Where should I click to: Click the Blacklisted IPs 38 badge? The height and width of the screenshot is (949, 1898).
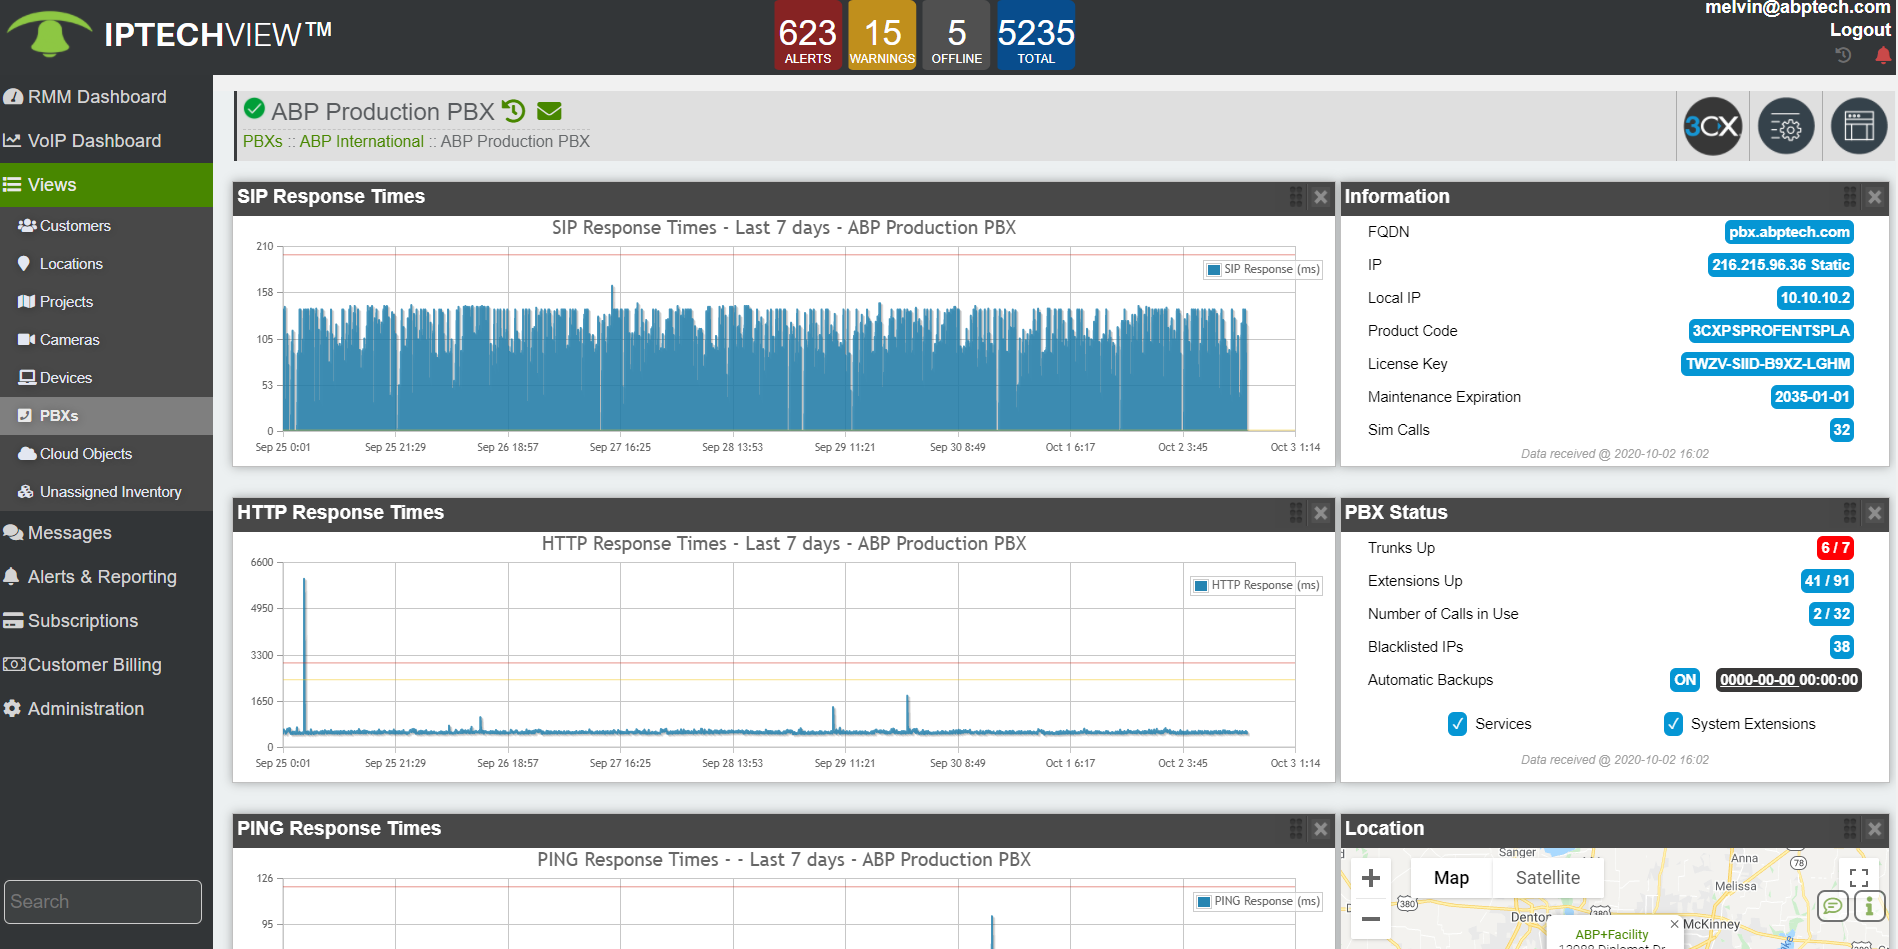[1841, 647]
